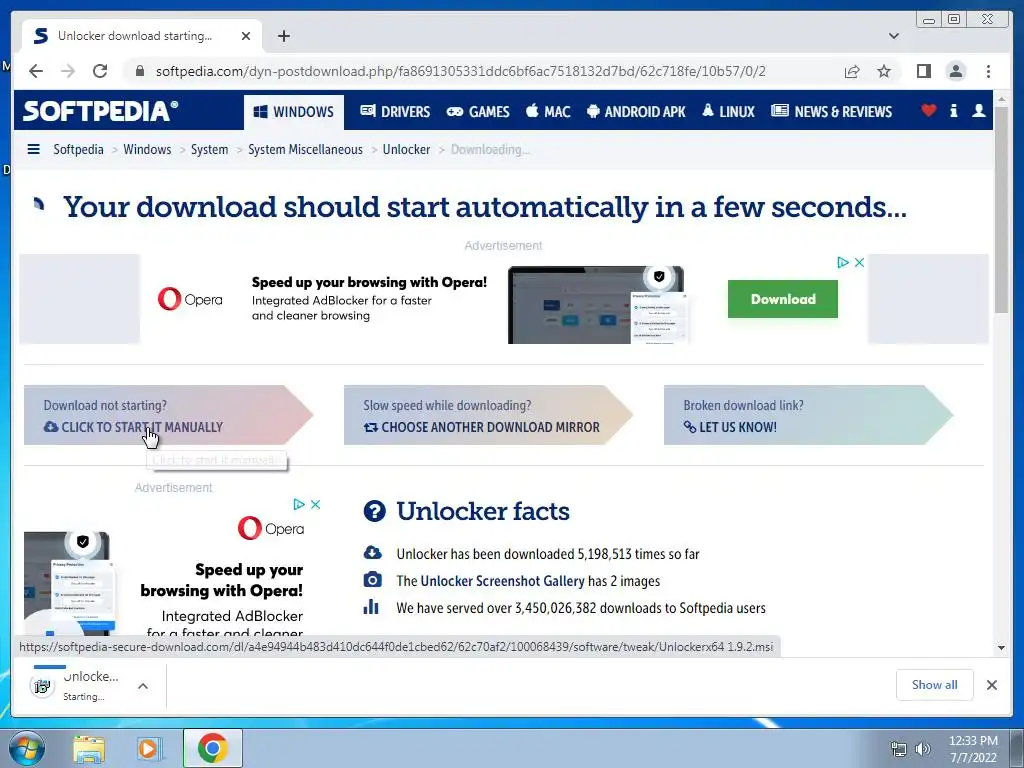This screenshot has width=1024, height=768.
Task: Open Windows Media Player from taskbar
Action: [149, 749]
